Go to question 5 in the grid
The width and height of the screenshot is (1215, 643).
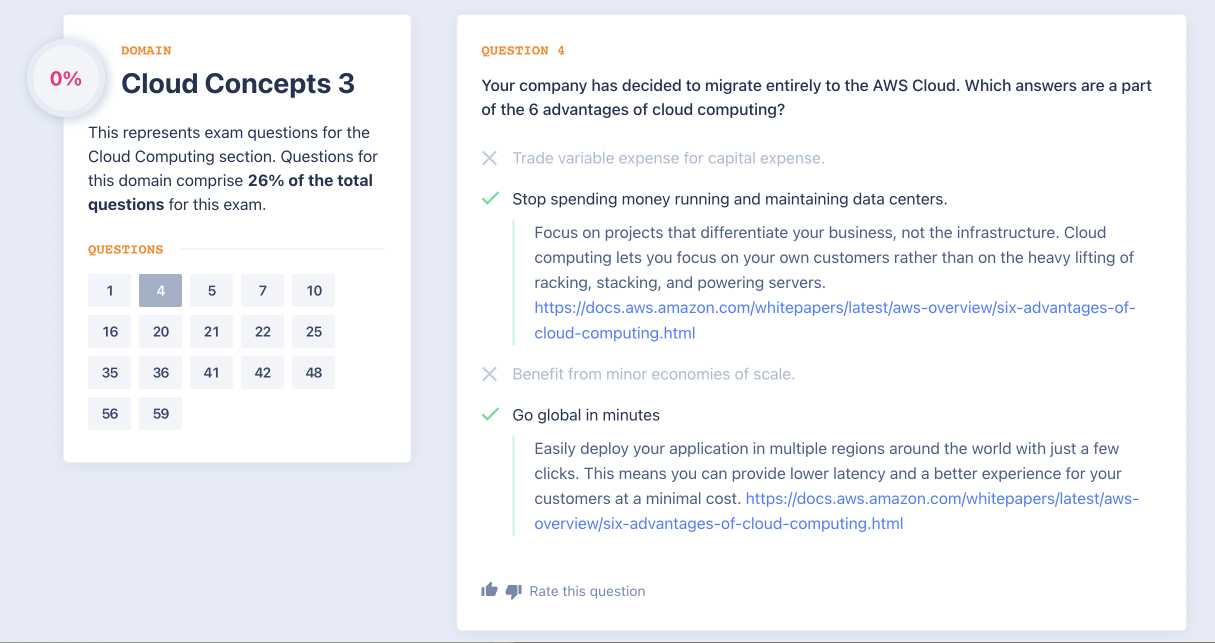pyautogui.click(x=212, y=291)
